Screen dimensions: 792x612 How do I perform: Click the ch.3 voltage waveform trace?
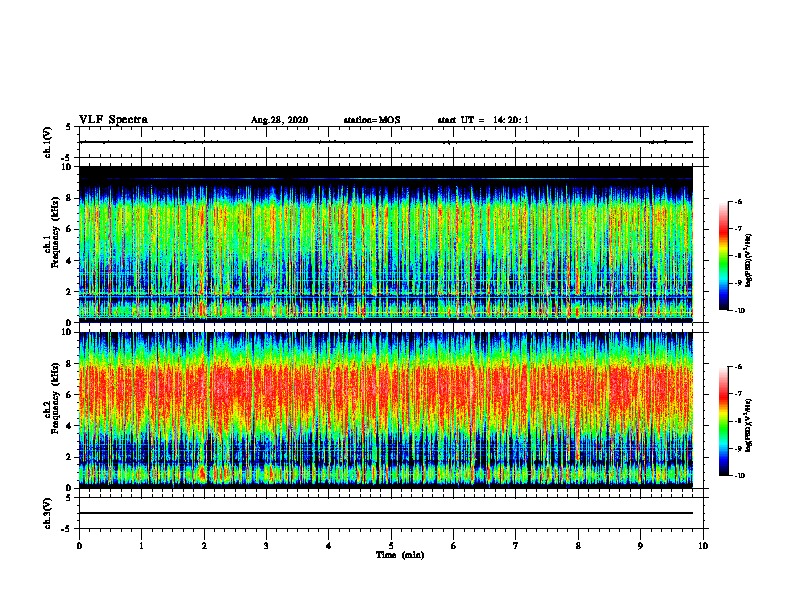(386, 513)
